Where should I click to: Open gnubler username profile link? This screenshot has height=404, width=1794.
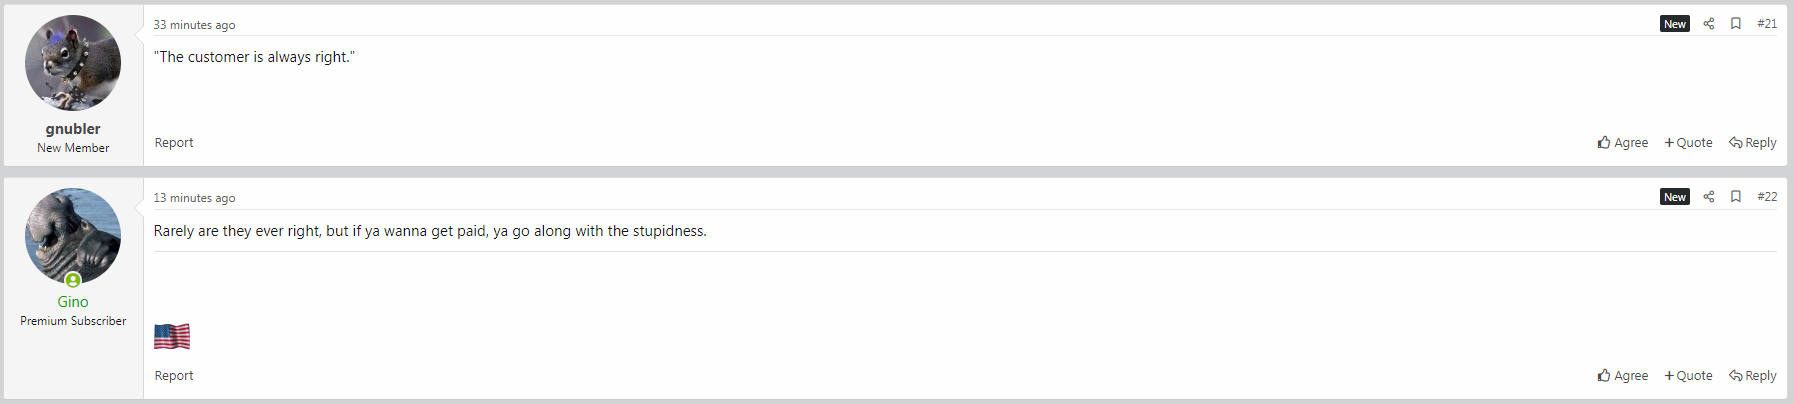click(73, 129)
